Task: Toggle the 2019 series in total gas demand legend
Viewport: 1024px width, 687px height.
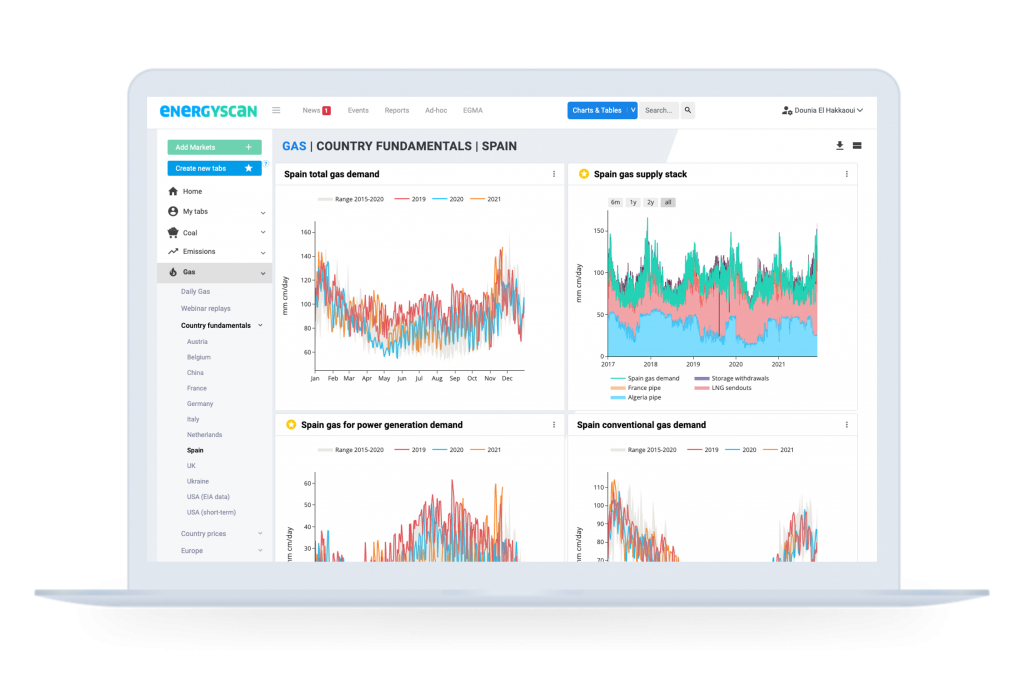Action: (x=410, y=199)
